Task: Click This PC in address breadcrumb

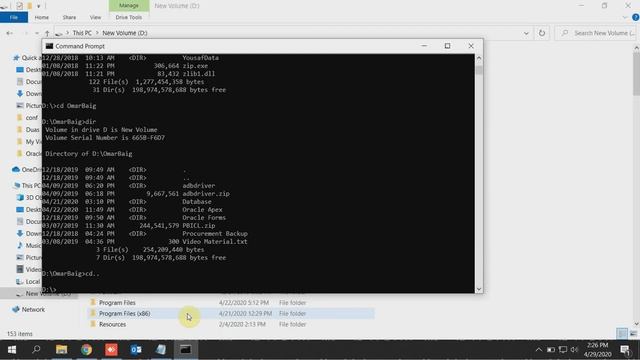Action: point(82,33)
